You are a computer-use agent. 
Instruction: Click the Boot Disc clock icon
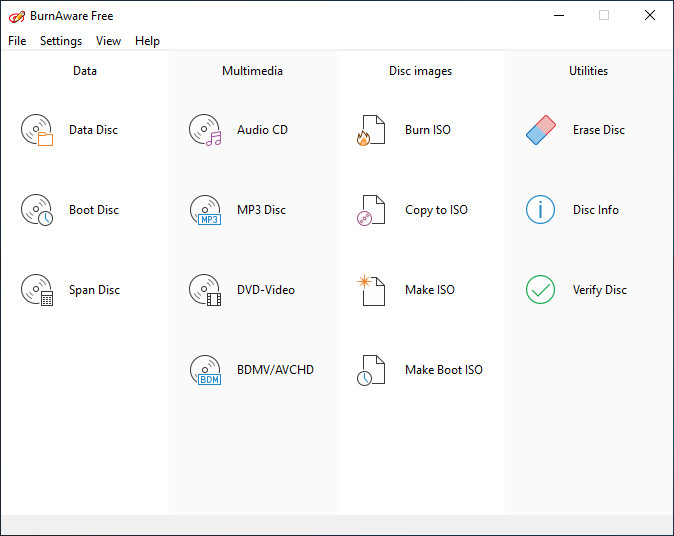coord(37,210)
